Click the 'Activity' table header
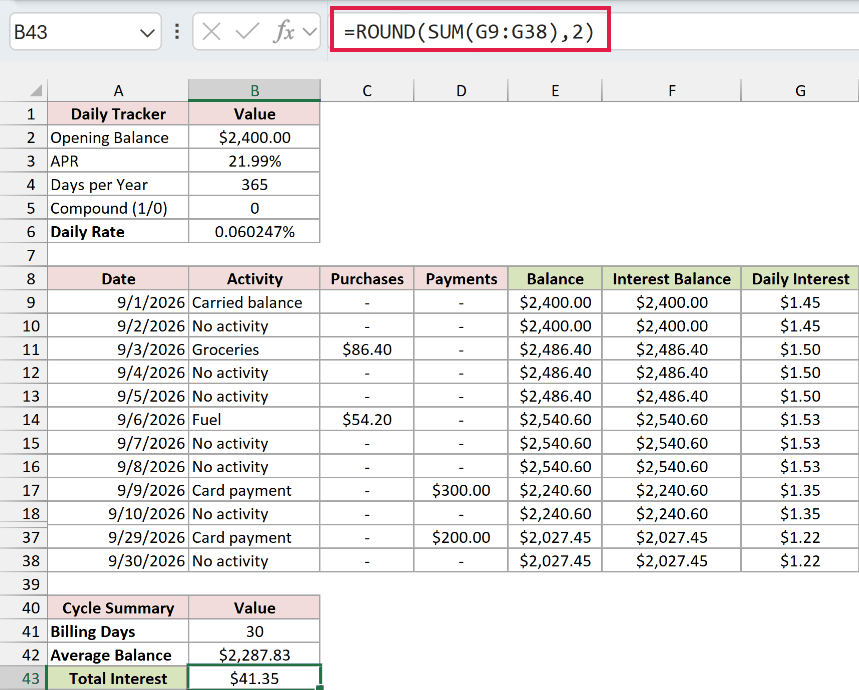The width and height of the screenshot is (859, 690). pyautogui.click(x=254, y=279)
